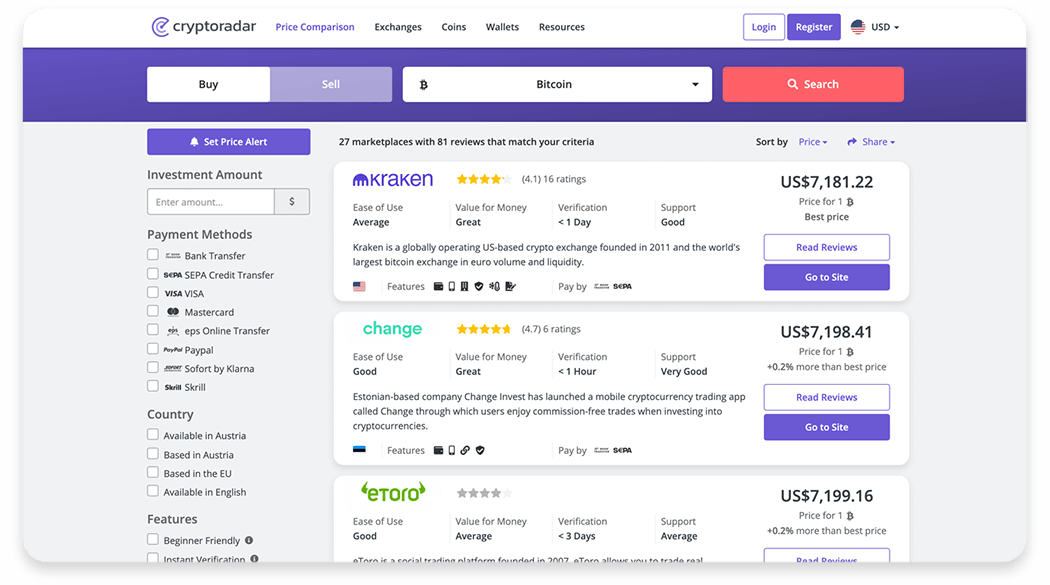Enable the VISA payment filter
The image size is (1050, 585).
(153, 292)
